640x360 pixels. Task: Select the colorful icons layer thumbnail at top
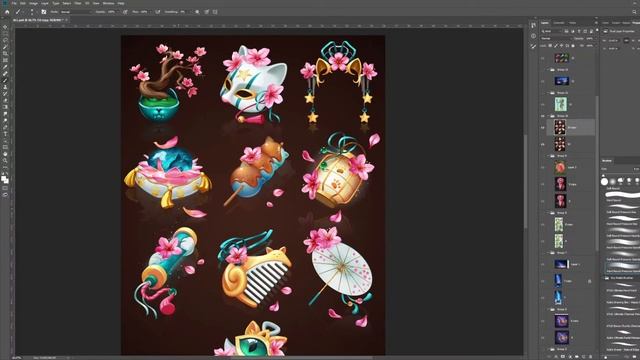561,58
